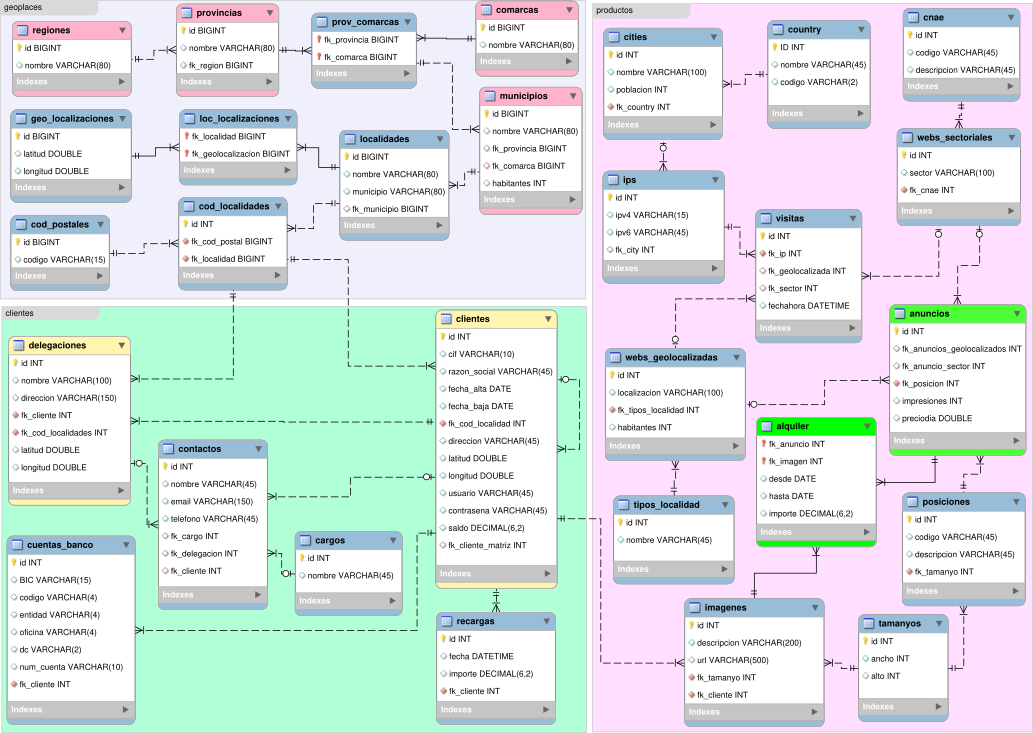Select the geoplaces layer label
This screenshot has width=1033, height=733.
click(25, 7)
